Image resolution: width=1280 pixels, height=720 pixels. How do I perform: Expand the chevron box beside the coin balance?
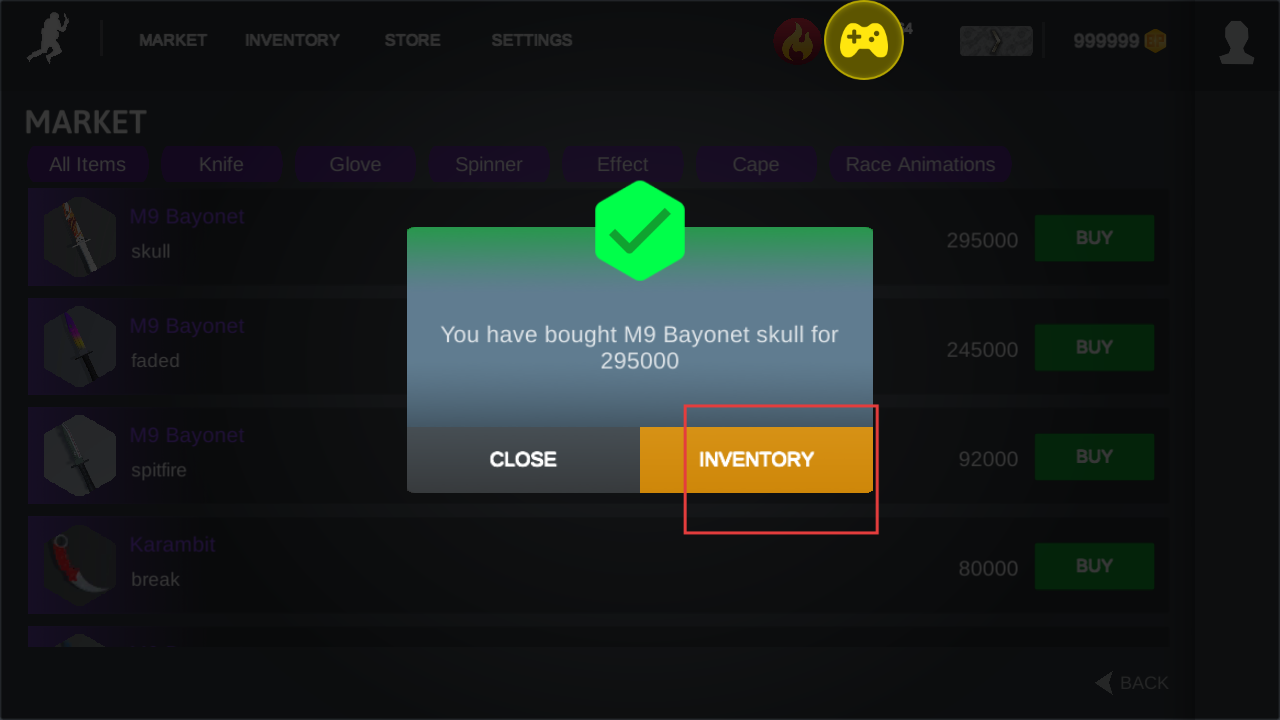(x=996, y=41)
